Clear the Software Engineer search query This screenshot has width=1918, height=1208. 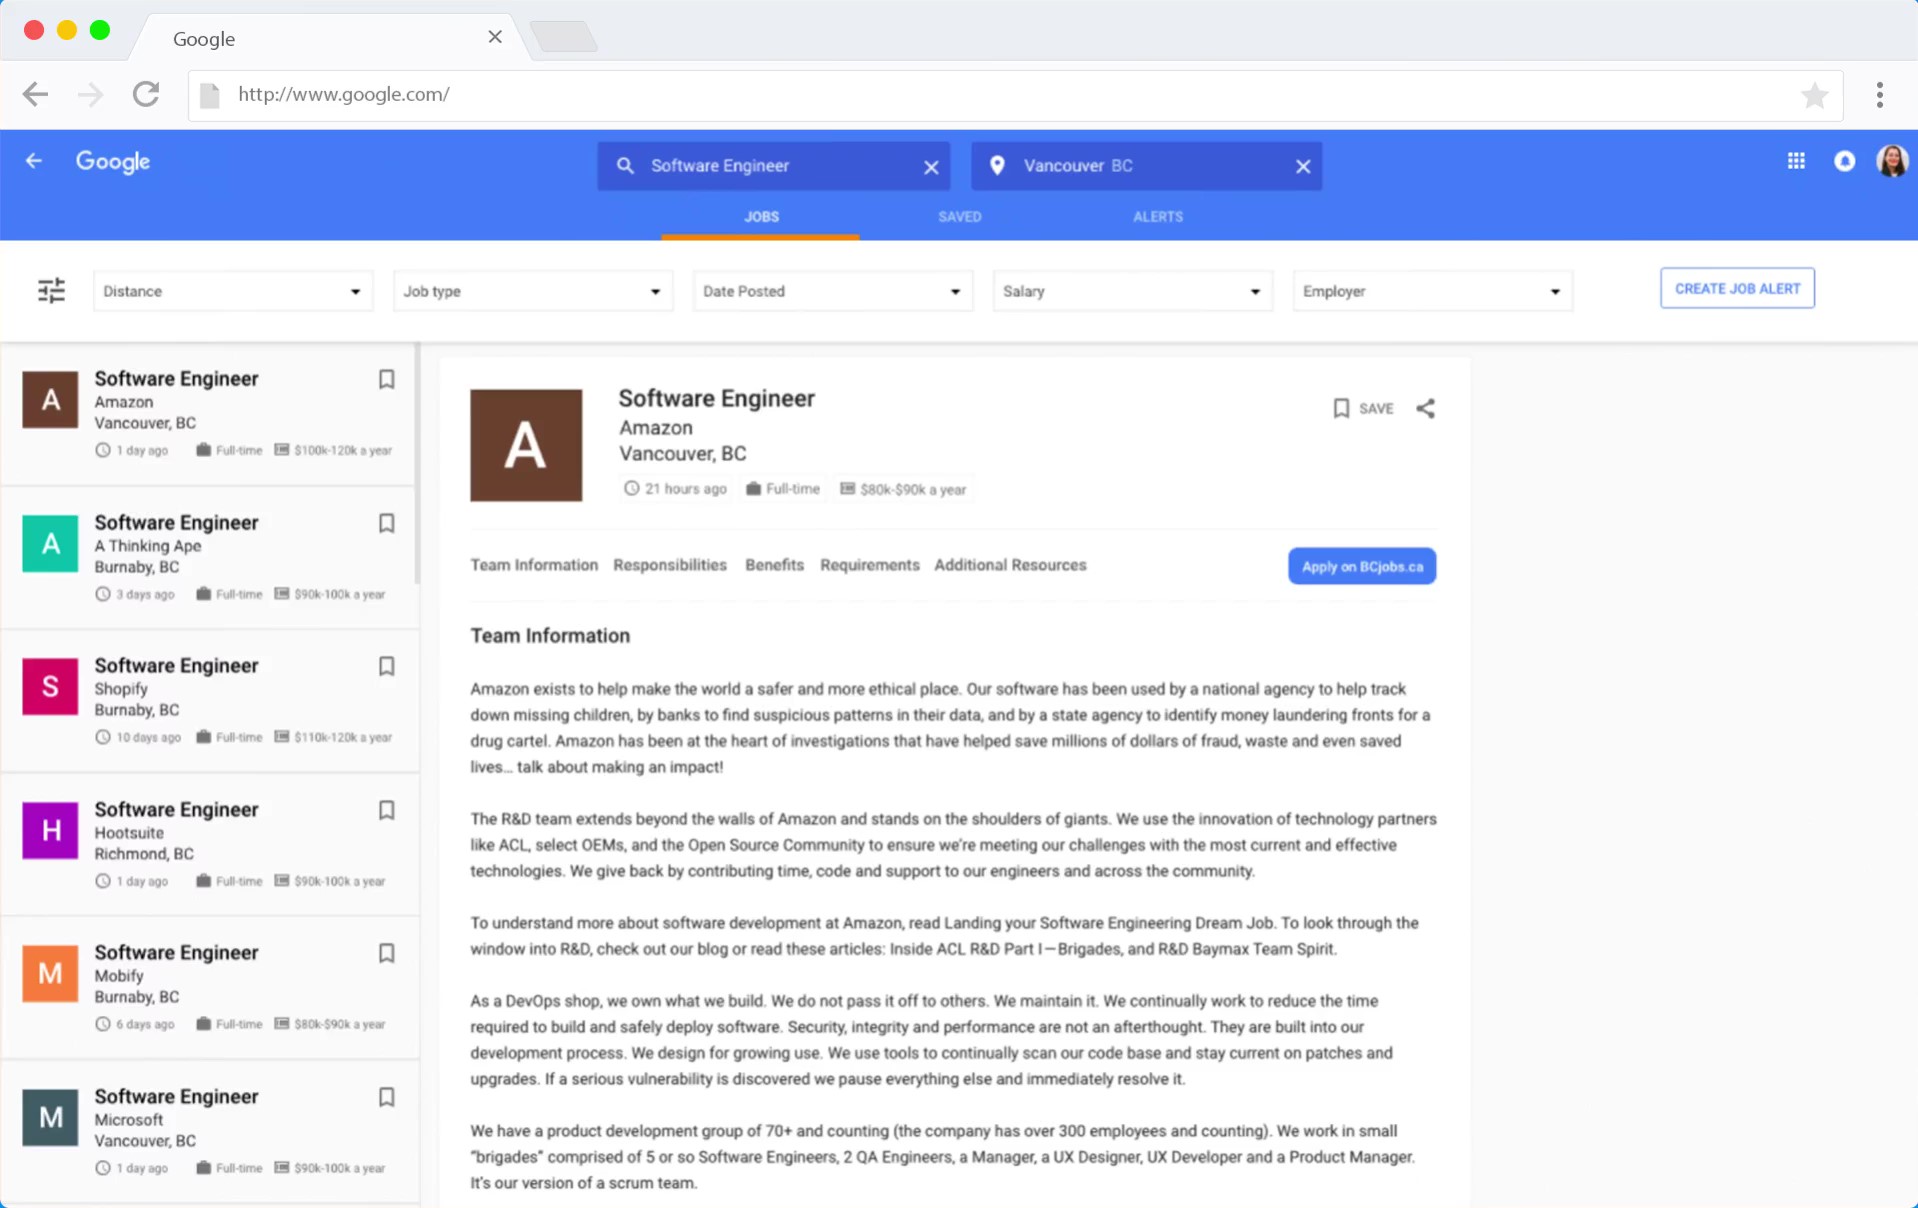931,166
